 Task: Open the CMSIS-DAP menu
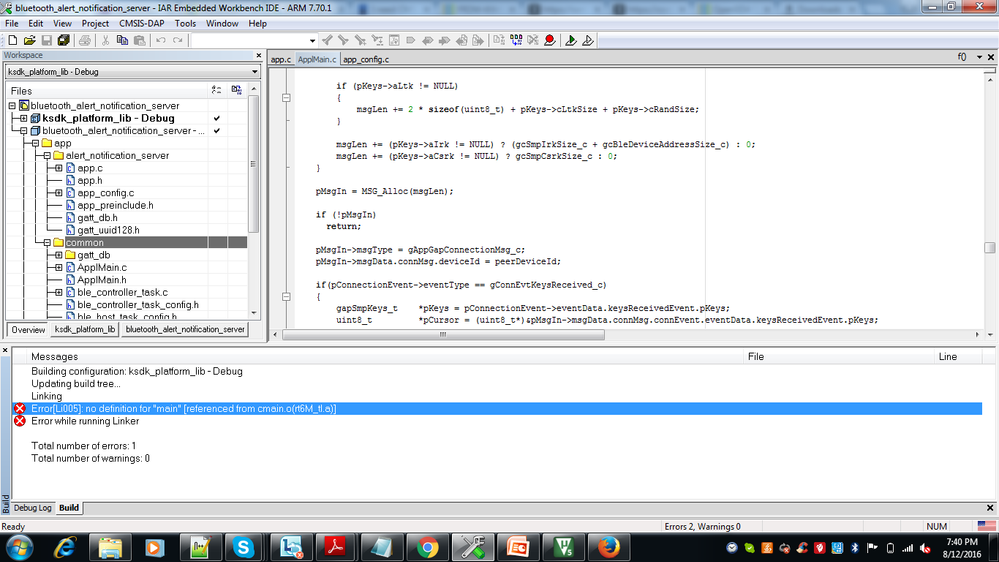(x=141, y=24)
